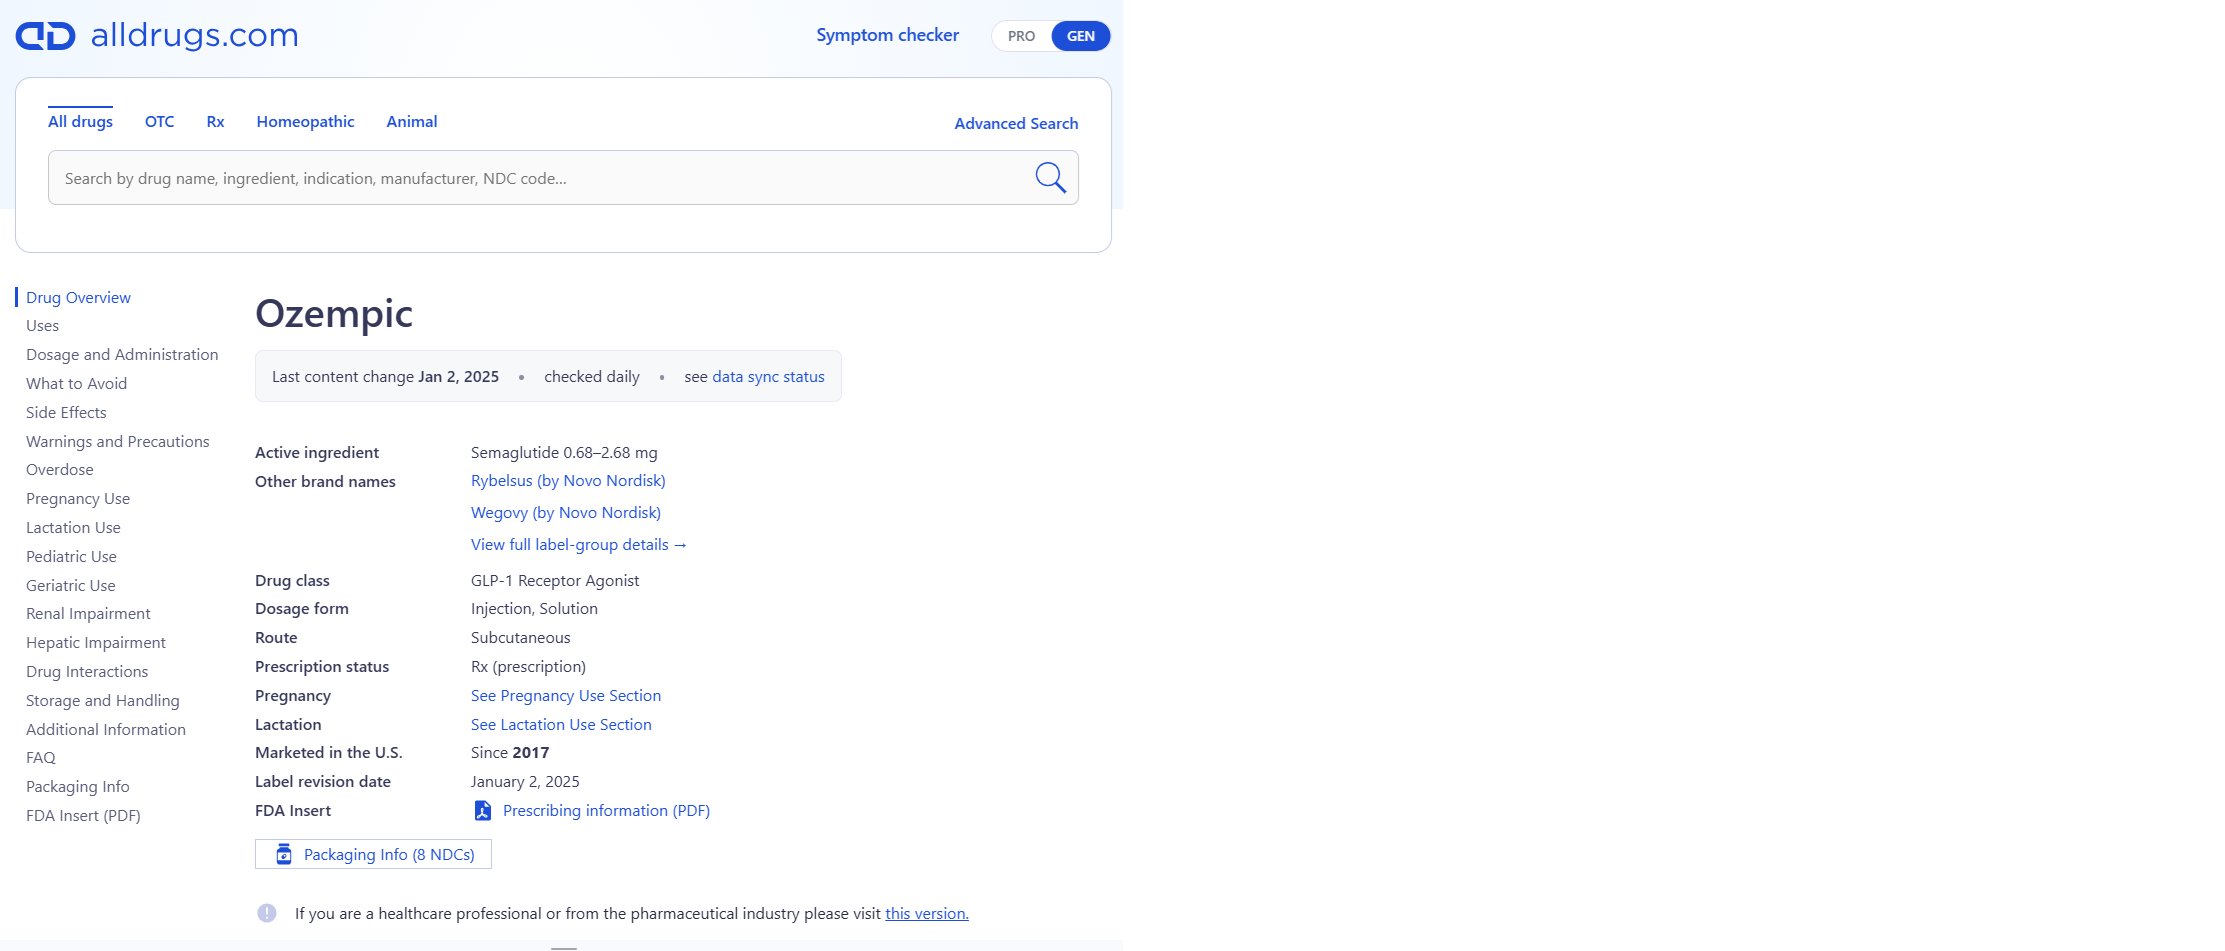View full label-group details
Viewport: 2225px width, 951px height.
click(x=579, y=545)
